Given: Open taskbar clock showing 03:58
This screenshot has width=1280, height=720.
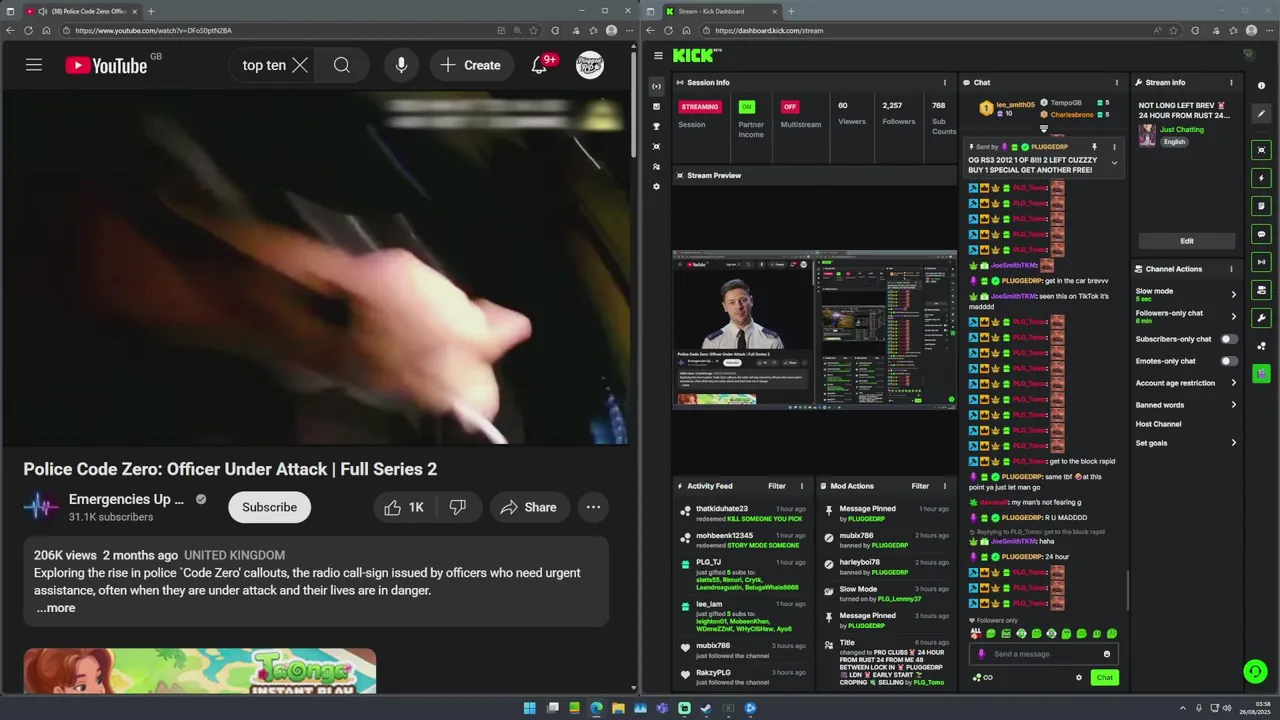Looking at the screenshot, I should click(x=1254, y=708).
